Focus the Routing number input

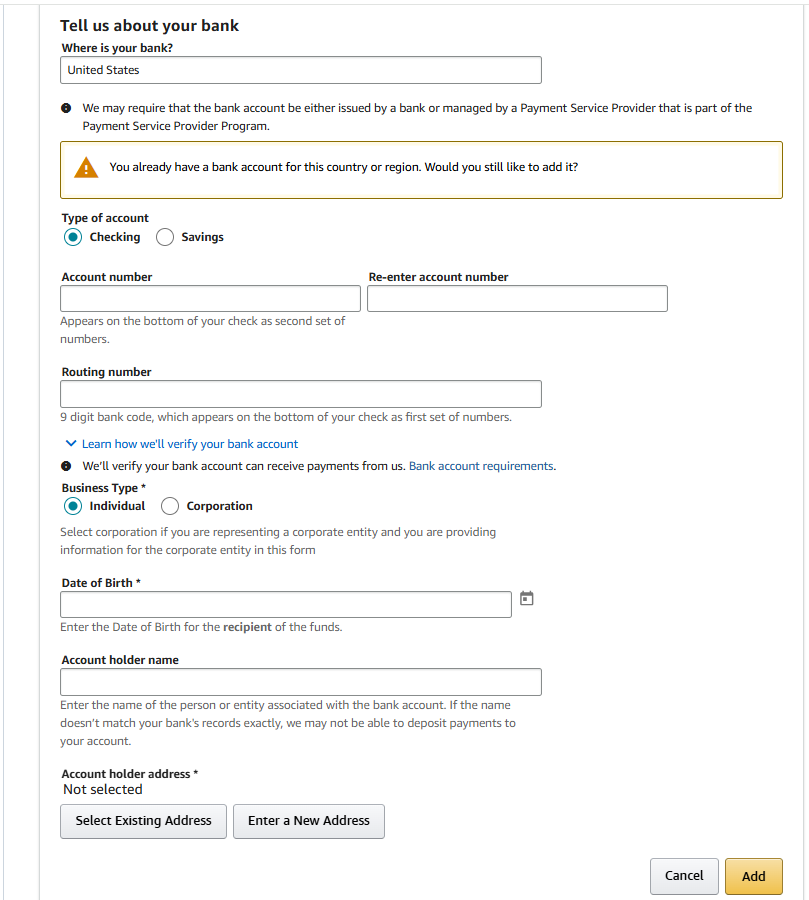click(x=301, y=394)
